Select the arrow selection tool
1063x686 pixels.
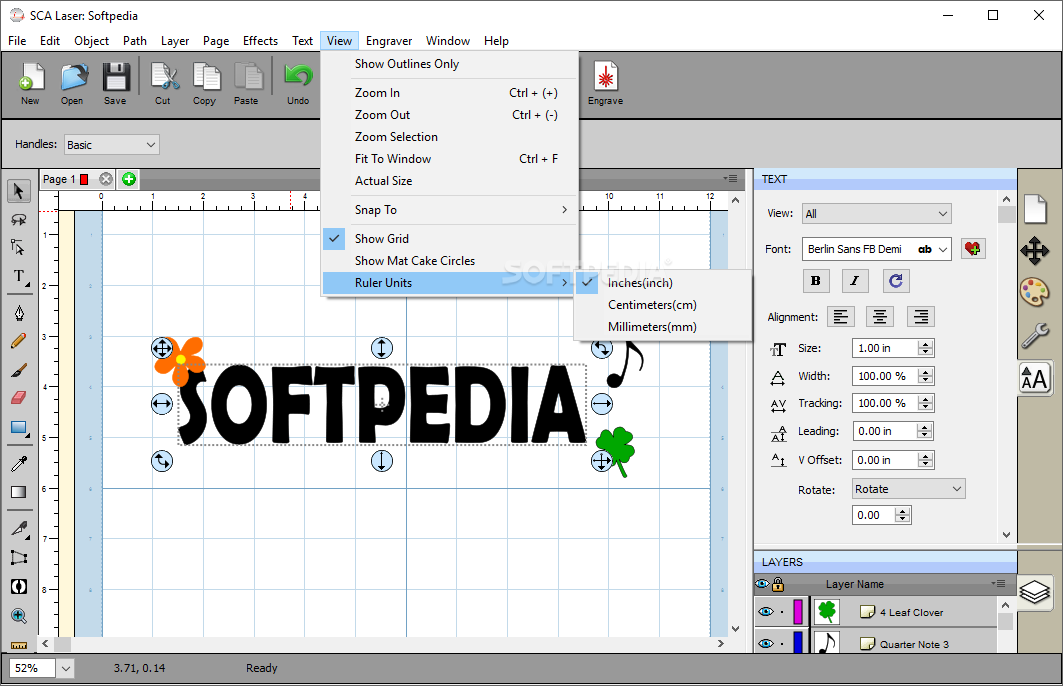pos(19,191)
